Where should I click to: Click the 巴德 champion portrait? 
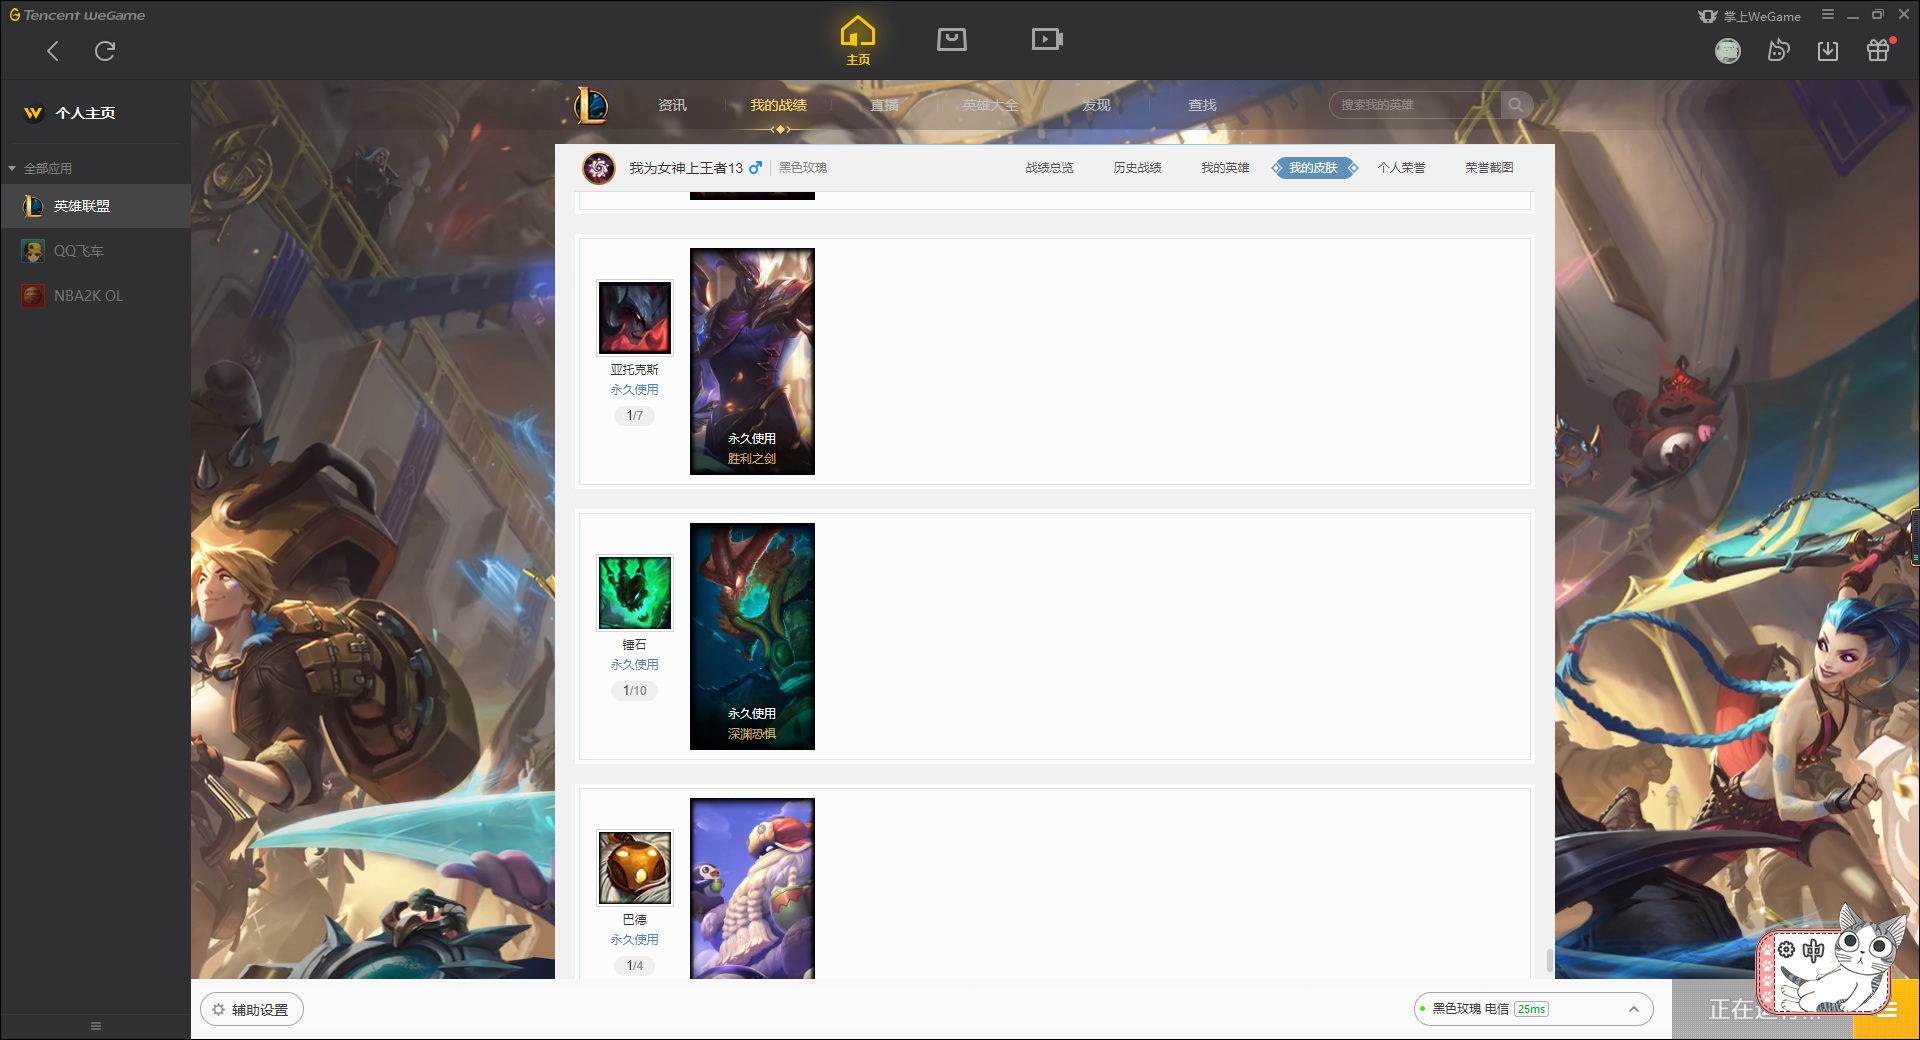[x=635, y=868]
